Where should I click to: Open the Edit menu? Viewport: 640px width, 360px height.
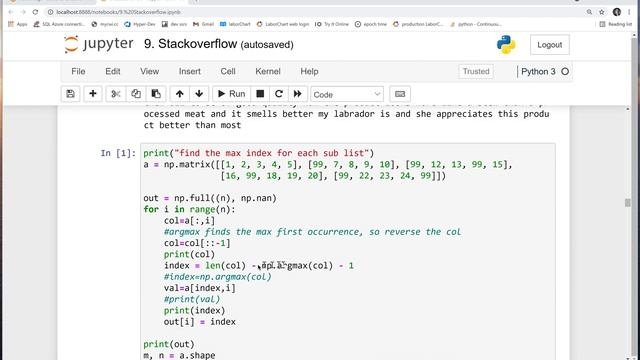(113, 71)
